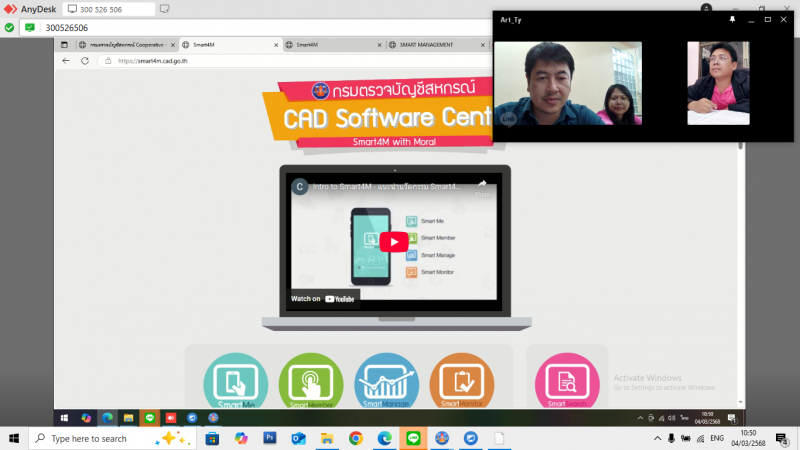
Task: Click the Type here to search box
Action: click(112, 439)
